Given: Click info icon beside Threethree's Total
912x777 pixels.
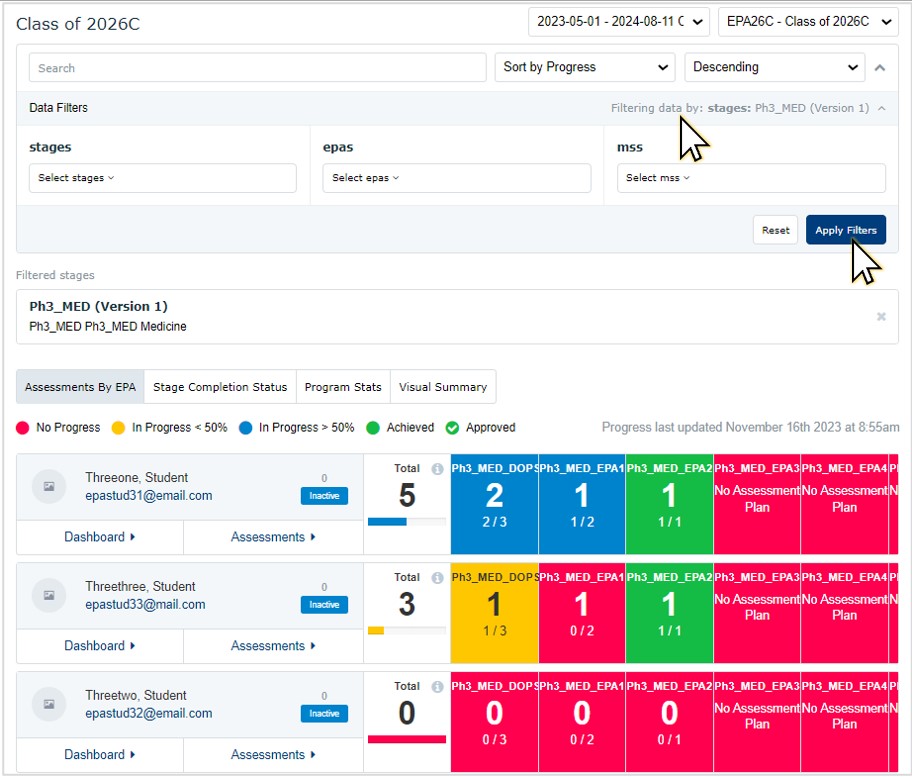Looking at the screenshot, I should click(x=437, y=578).
